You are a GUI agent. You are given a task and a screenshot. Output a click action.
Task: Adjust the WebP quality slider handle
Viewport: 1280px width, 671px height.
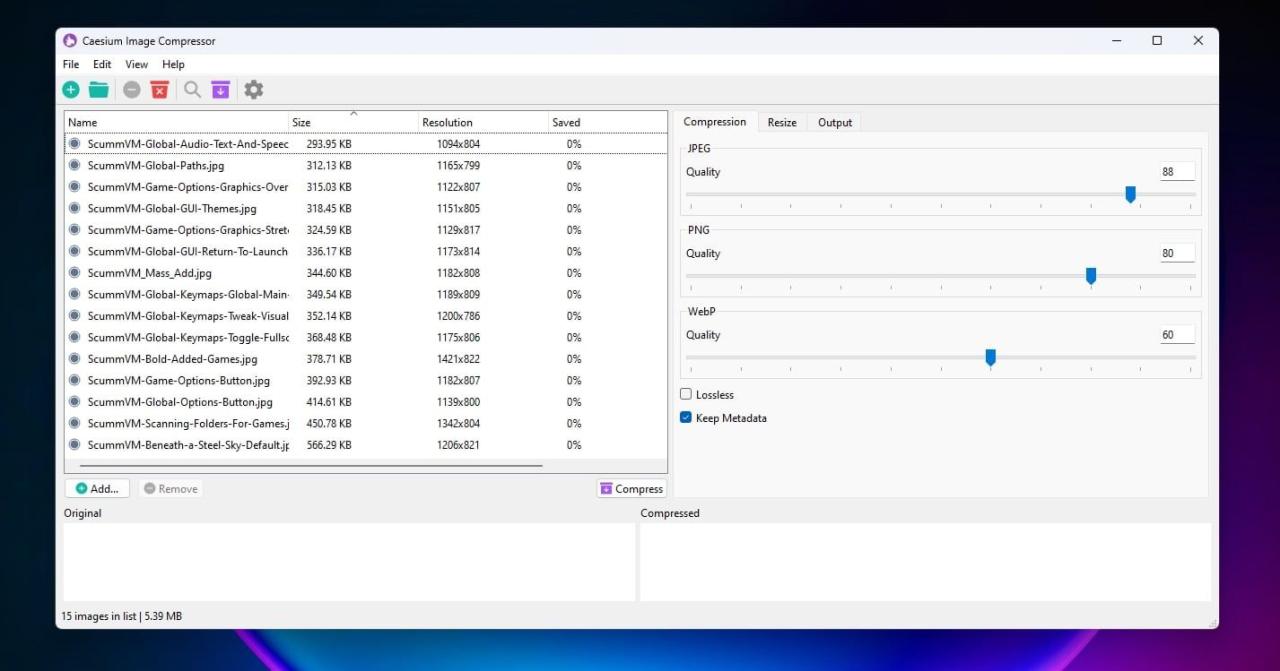tap(991, 358)
